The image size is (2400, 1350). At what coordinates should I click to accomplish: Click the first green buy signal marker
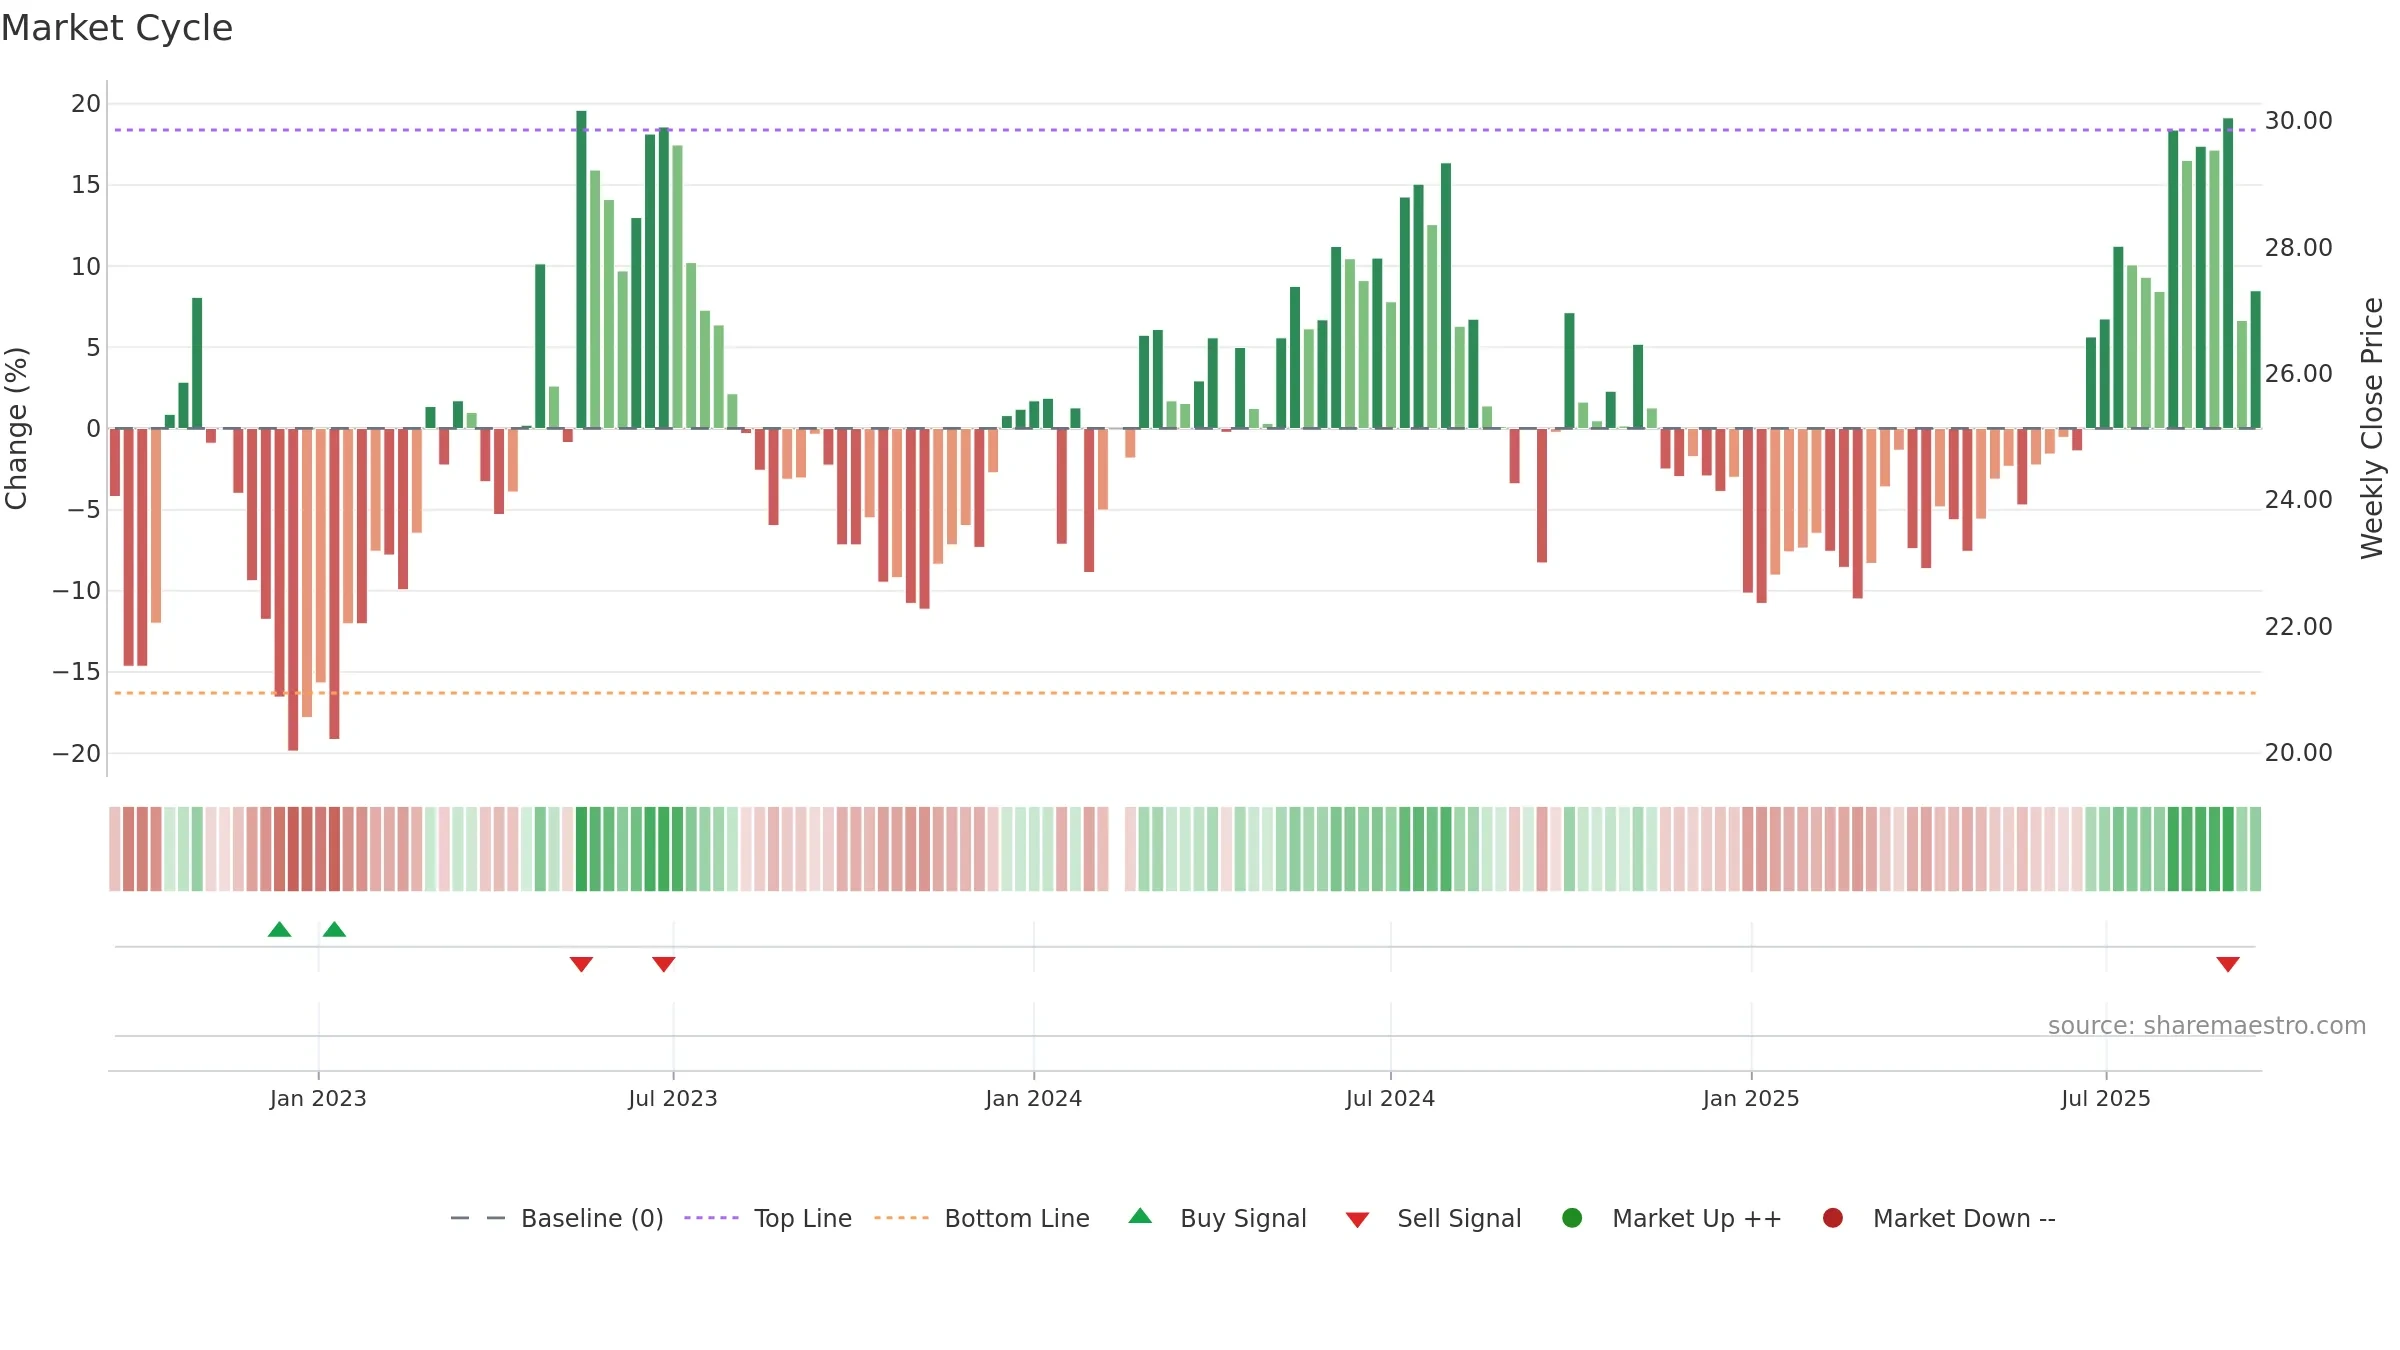280,929
